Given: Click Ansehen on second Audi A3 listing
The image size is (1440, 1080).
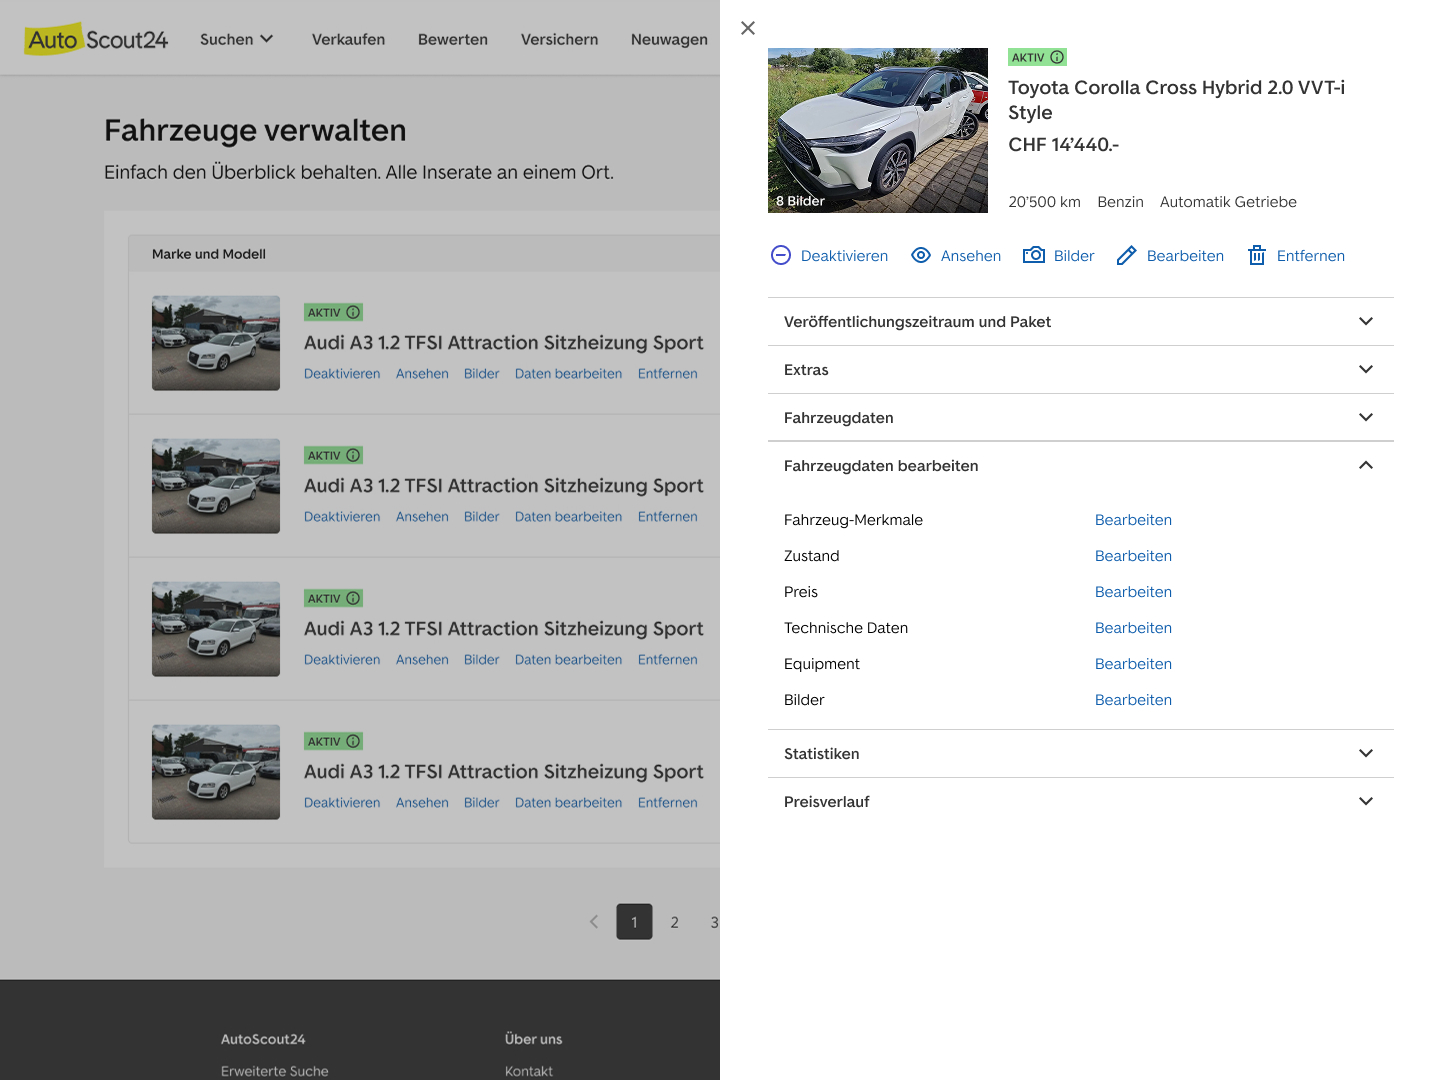Looking at the screenshot, I should [422, 517].
